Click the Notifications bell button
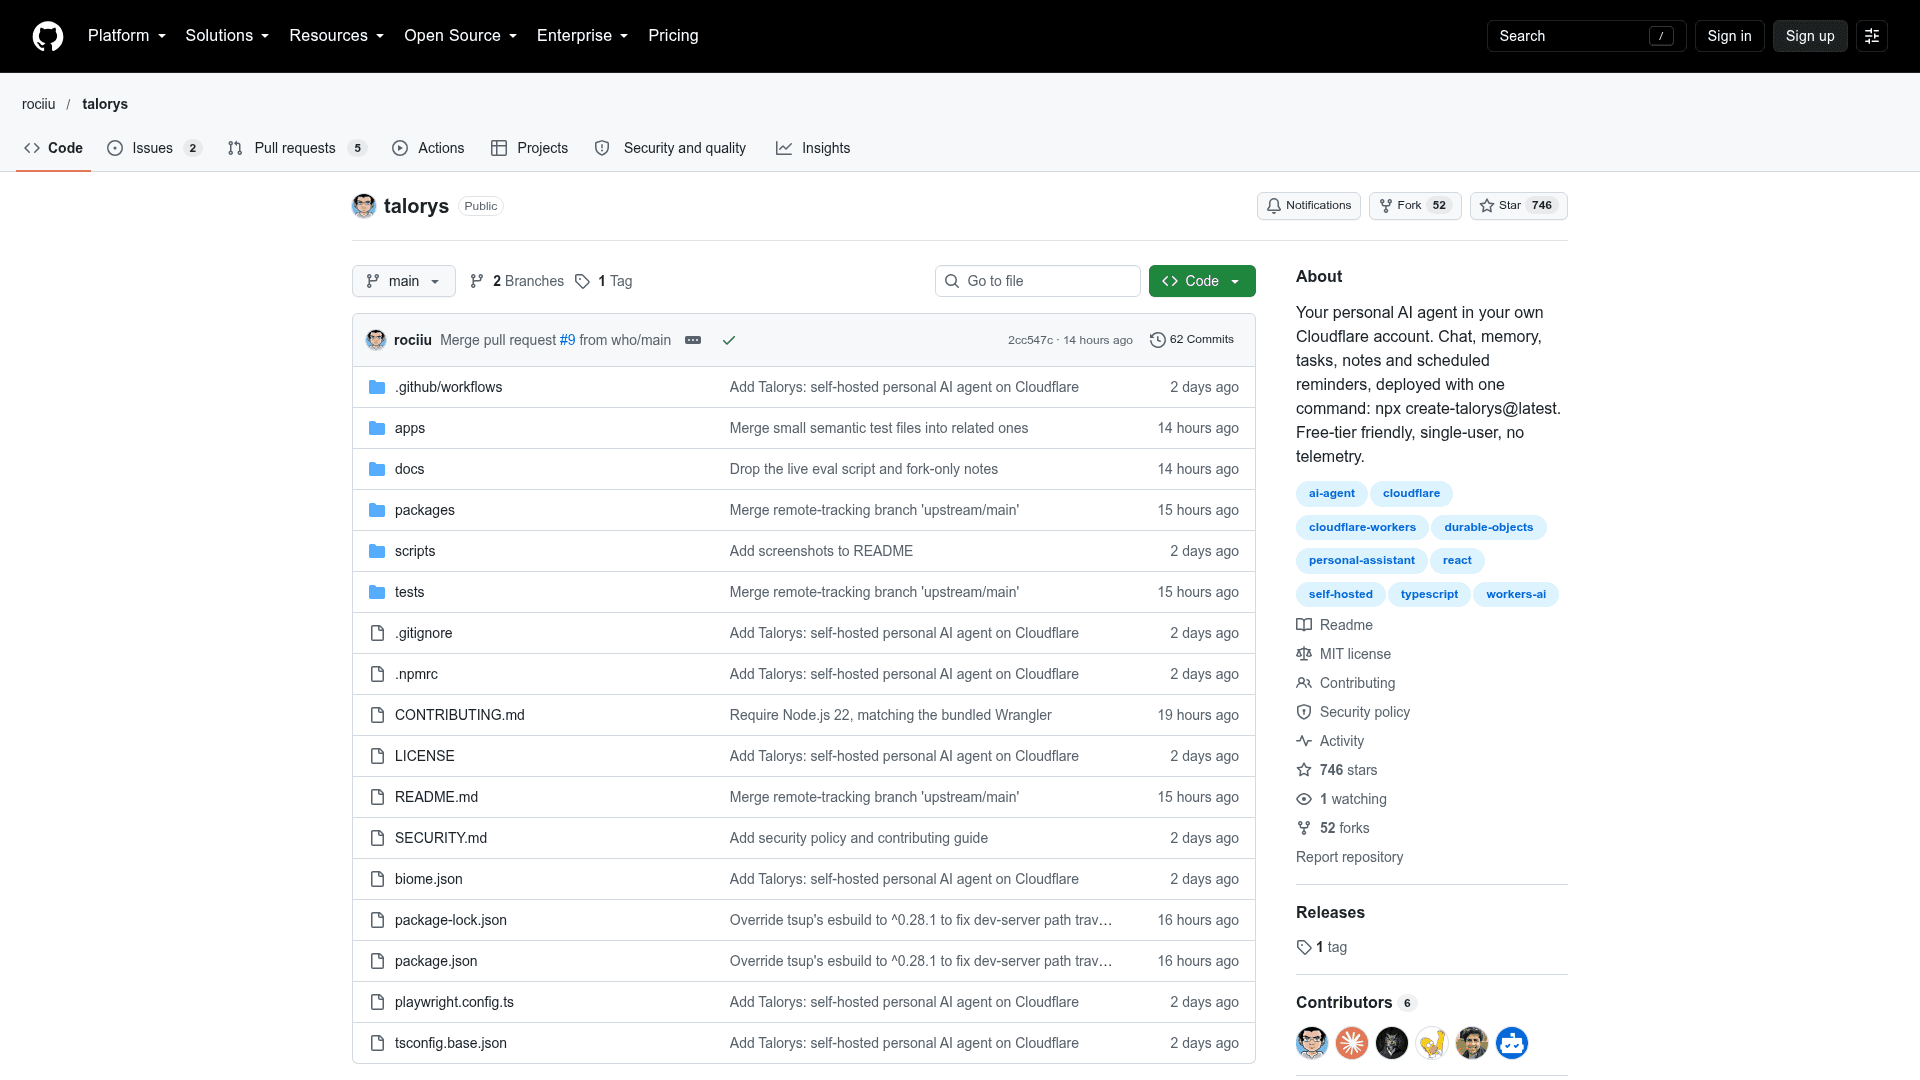 pos(1309,206)
